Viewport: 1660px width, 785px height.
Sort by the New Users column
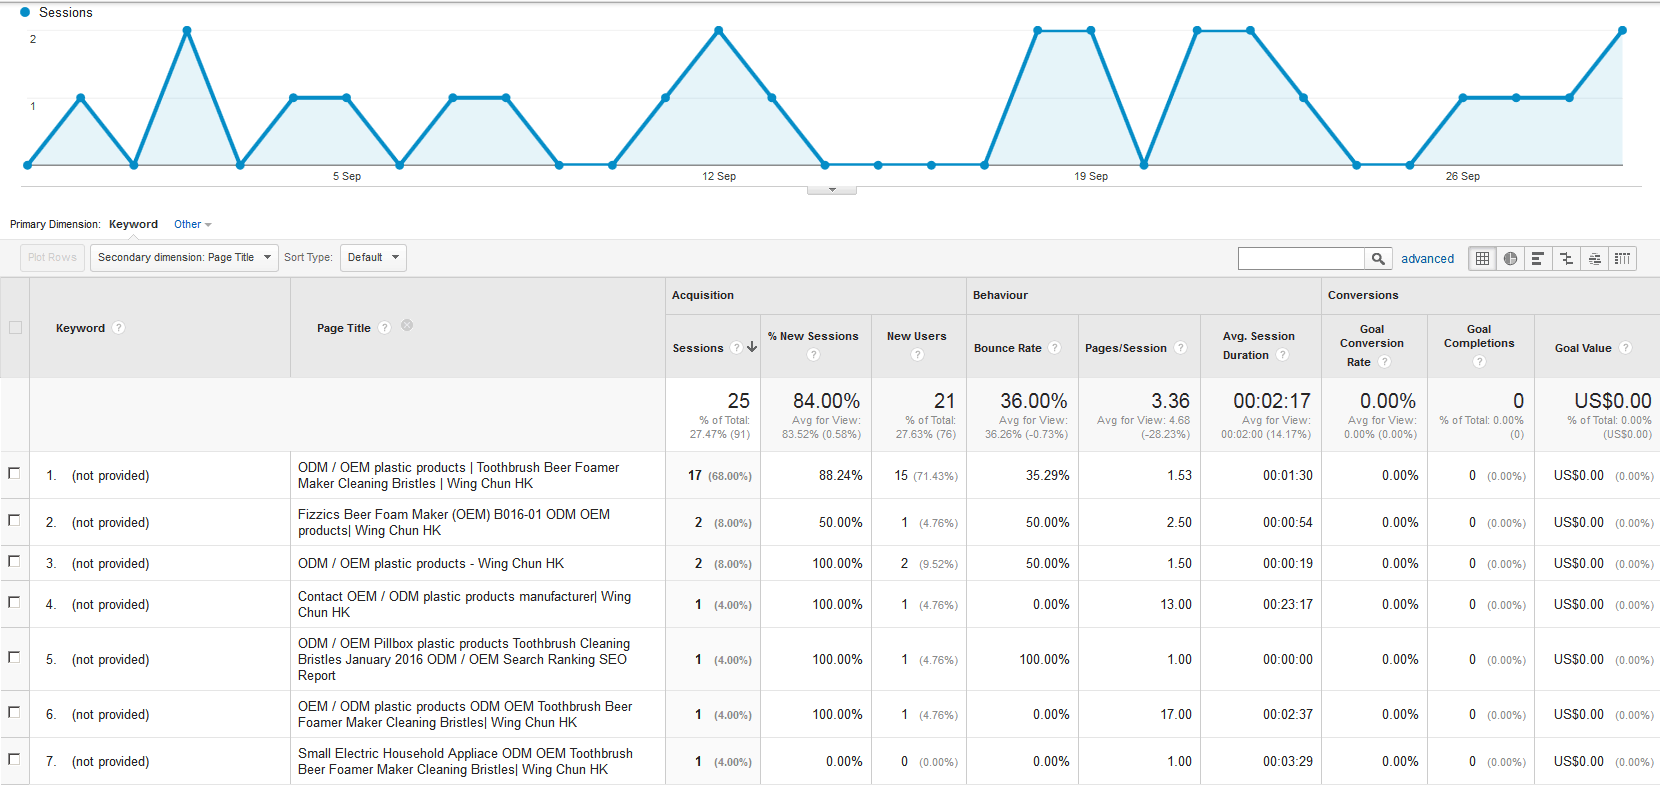[917, 336]
